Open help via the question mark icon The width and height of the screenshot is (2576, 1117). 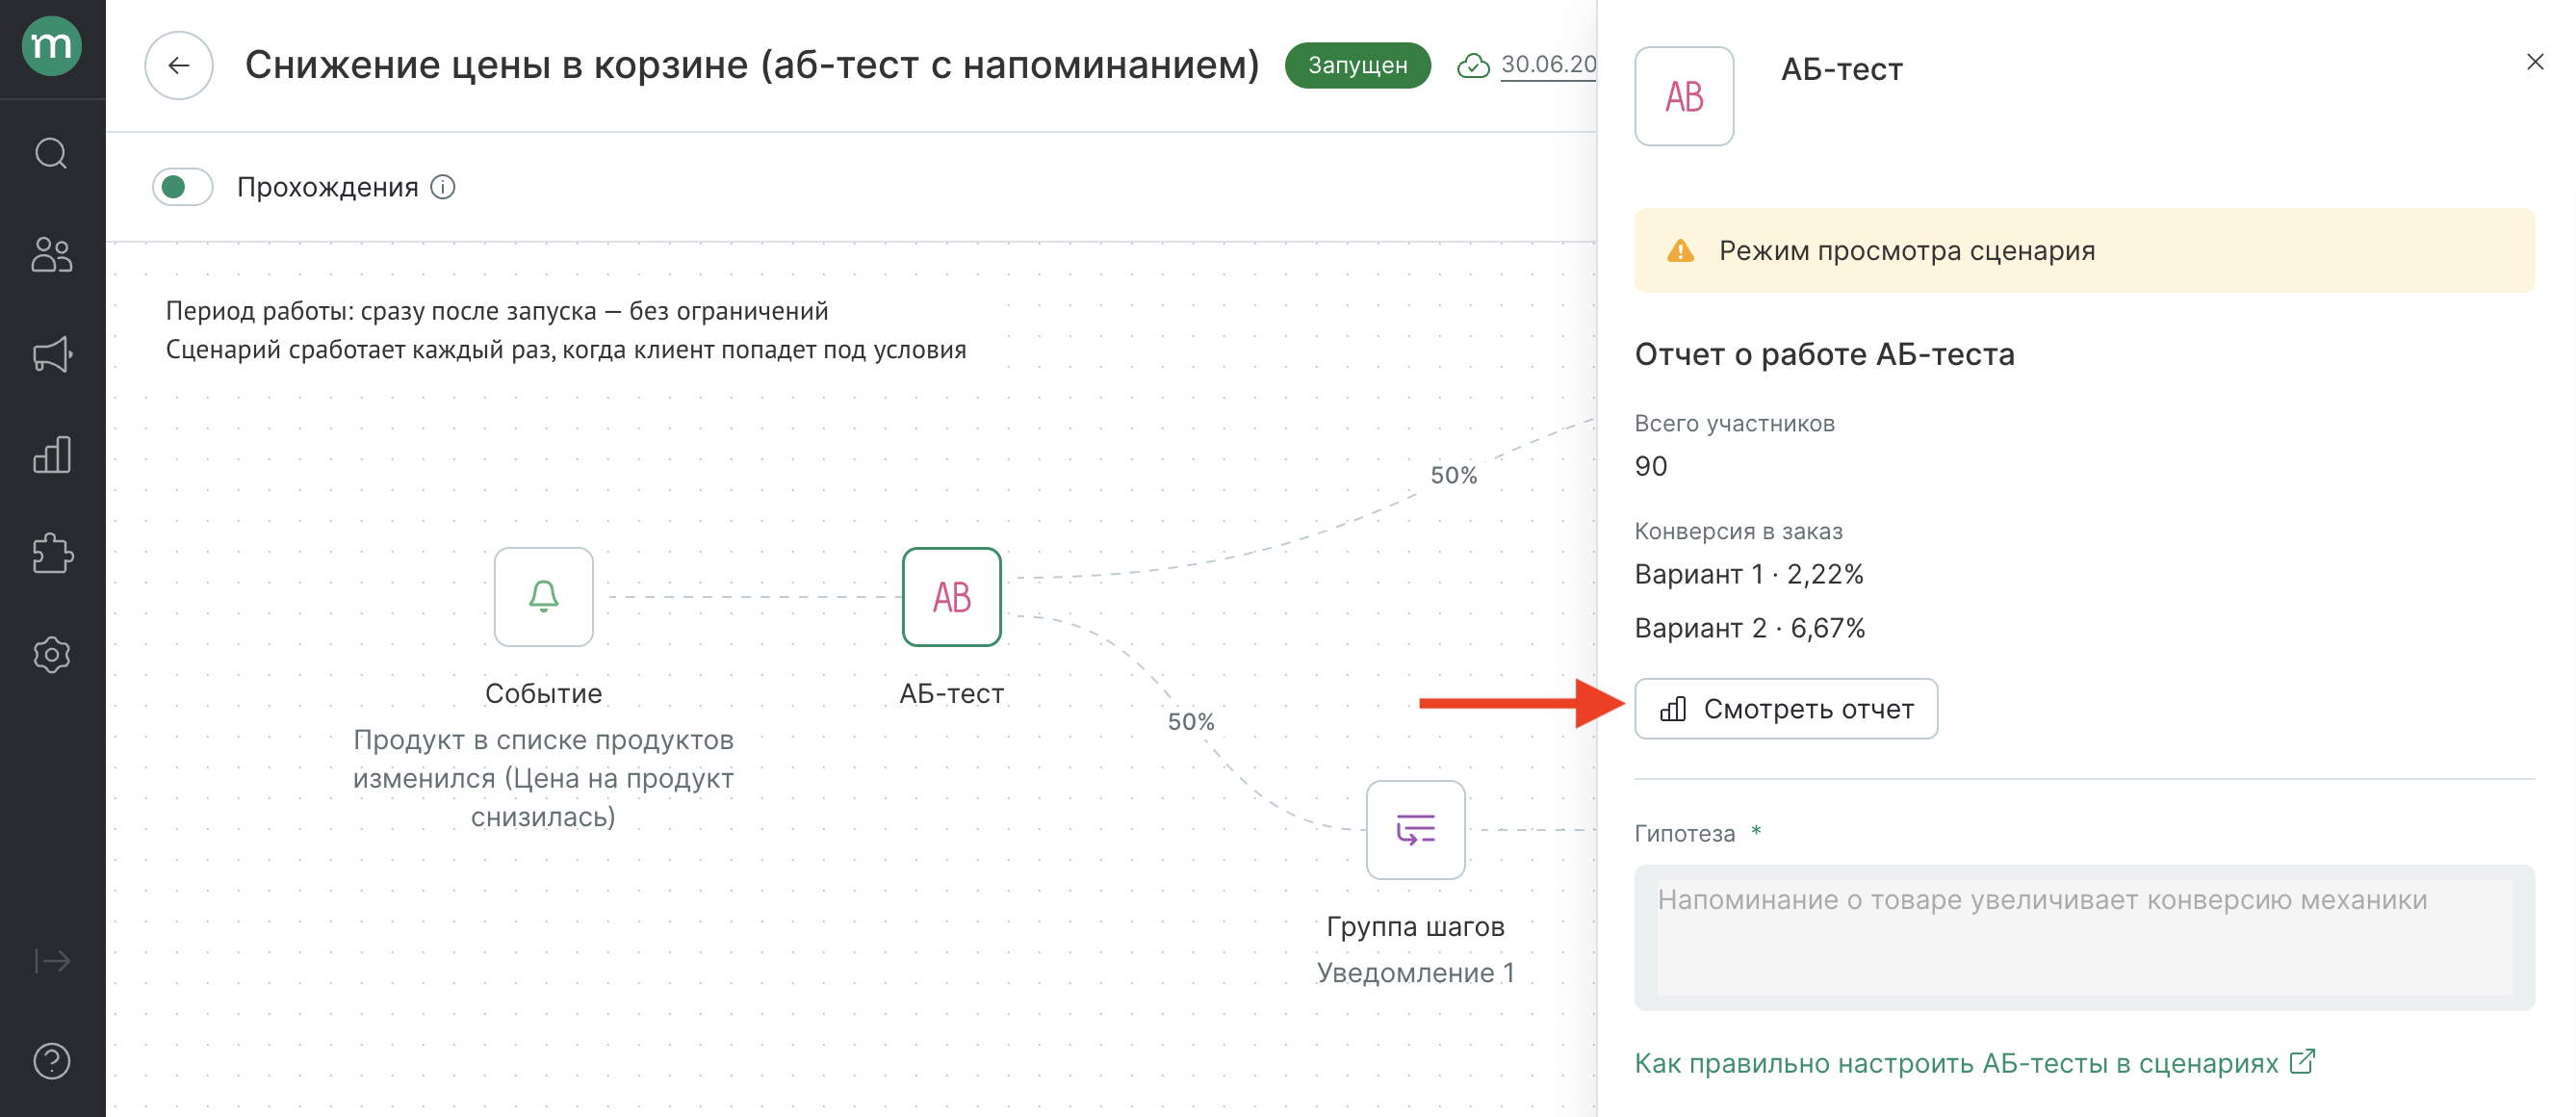(x=52, y=1061)
